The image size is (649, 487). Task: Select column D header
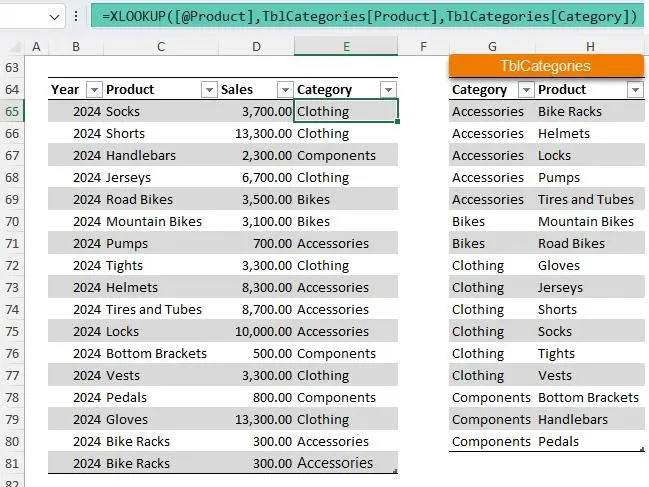(x=256, y=46)
